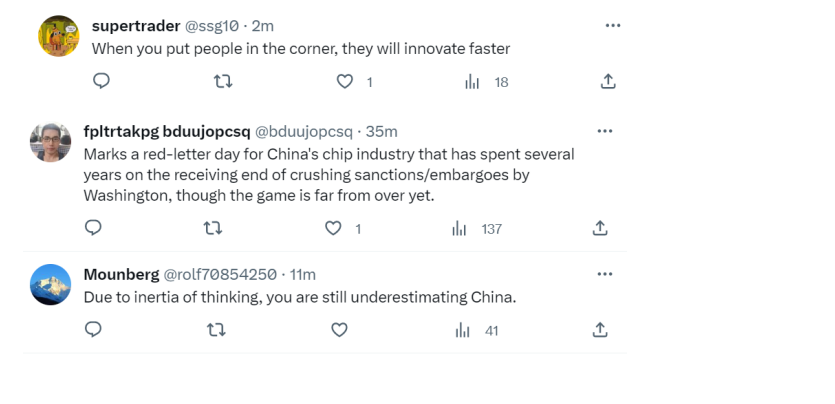
Task: Retweet Mounberg's post about underestimating China
Action: (215, 329)
